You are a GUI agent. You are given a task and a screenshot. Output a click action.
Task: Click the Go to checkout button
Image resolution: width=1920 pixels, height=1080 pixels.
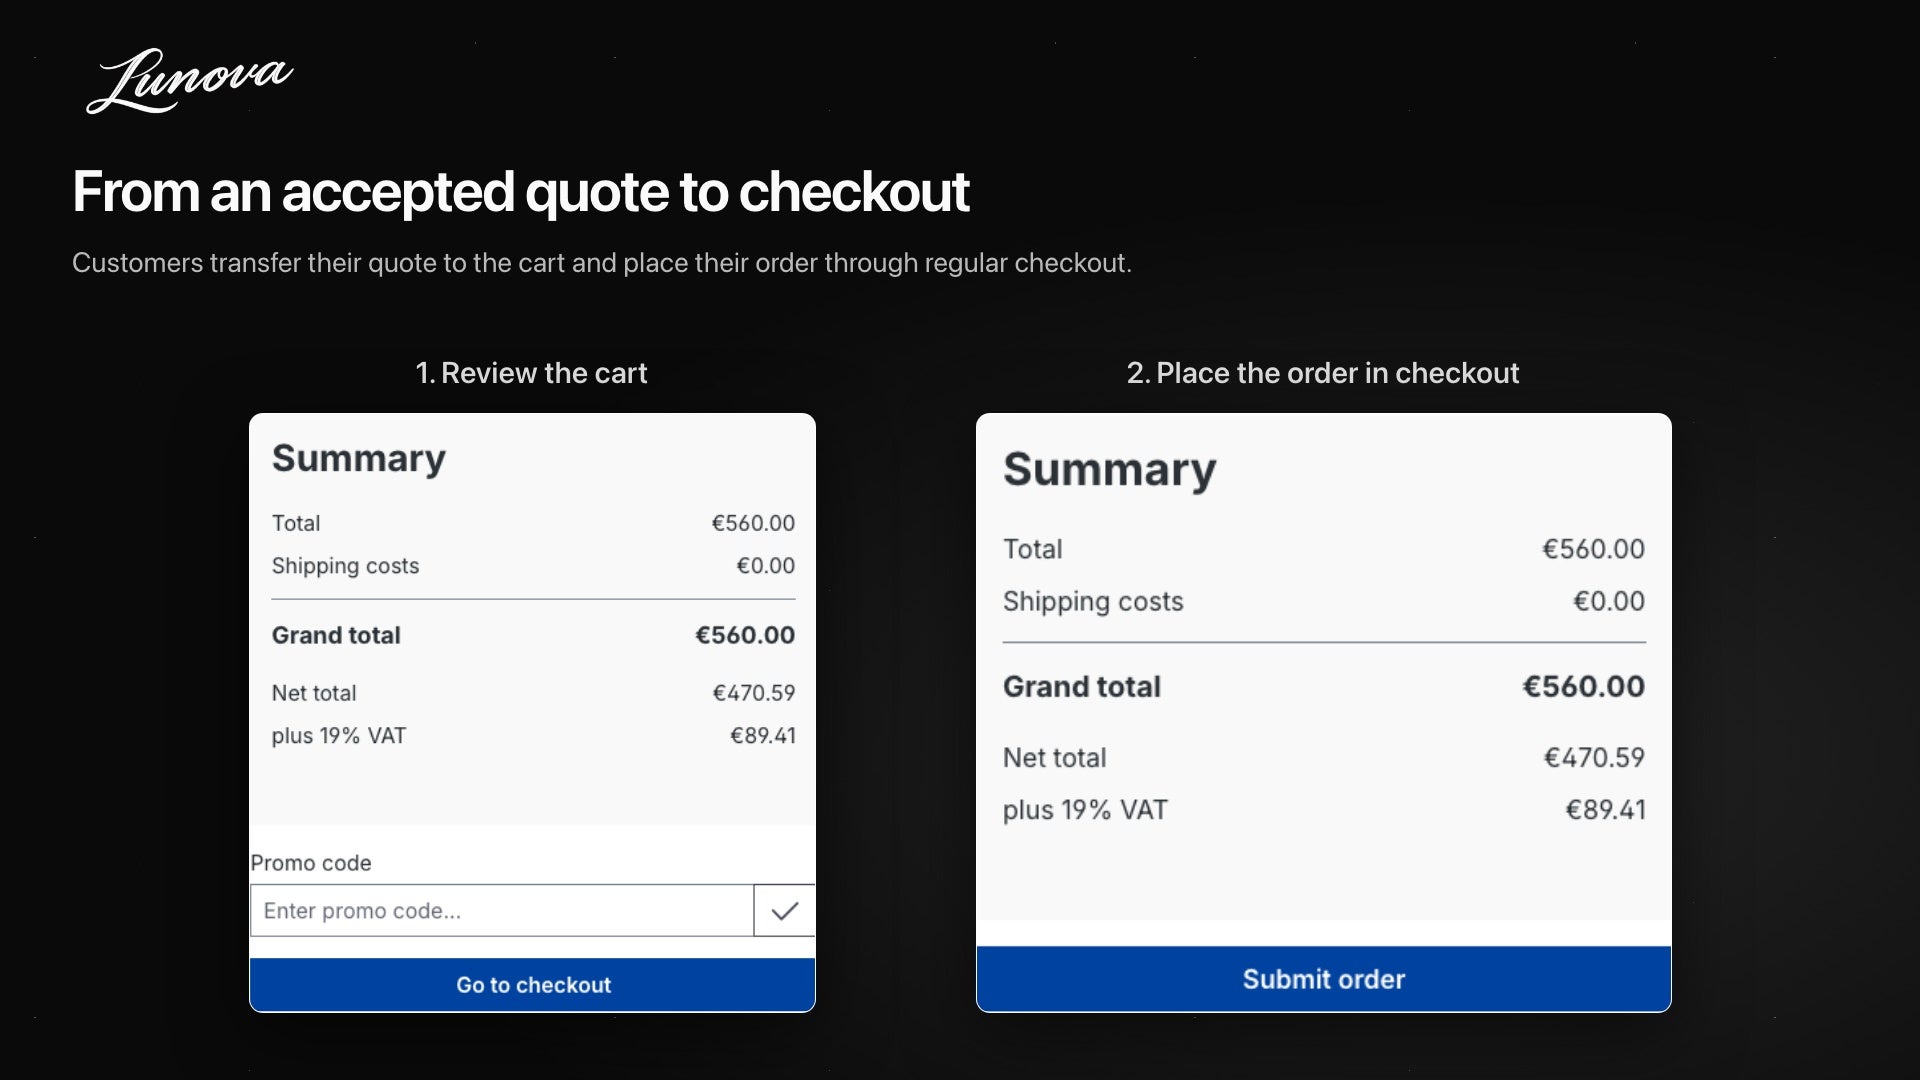click(532, 985)
